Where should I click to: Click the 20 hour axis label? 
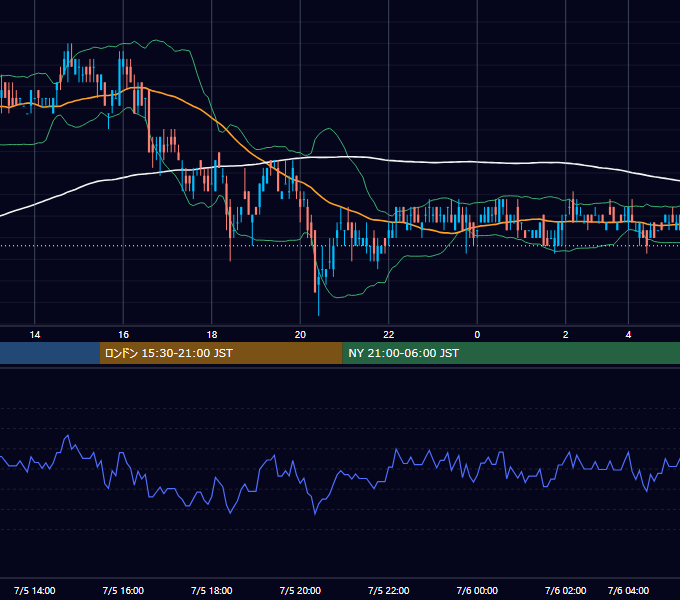(x=300, y=335)
